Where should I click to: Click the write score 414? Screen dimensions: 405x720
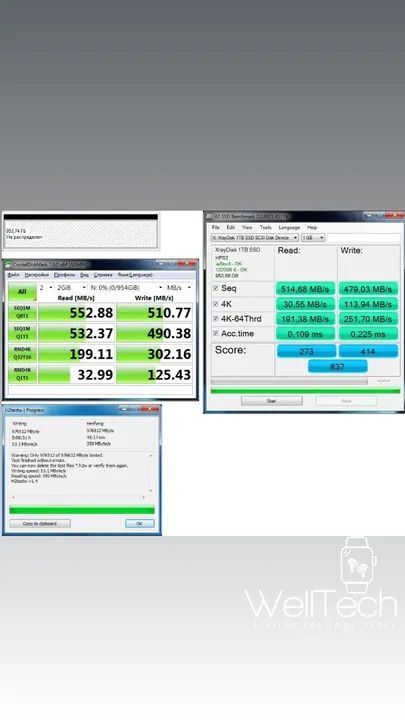368,351
